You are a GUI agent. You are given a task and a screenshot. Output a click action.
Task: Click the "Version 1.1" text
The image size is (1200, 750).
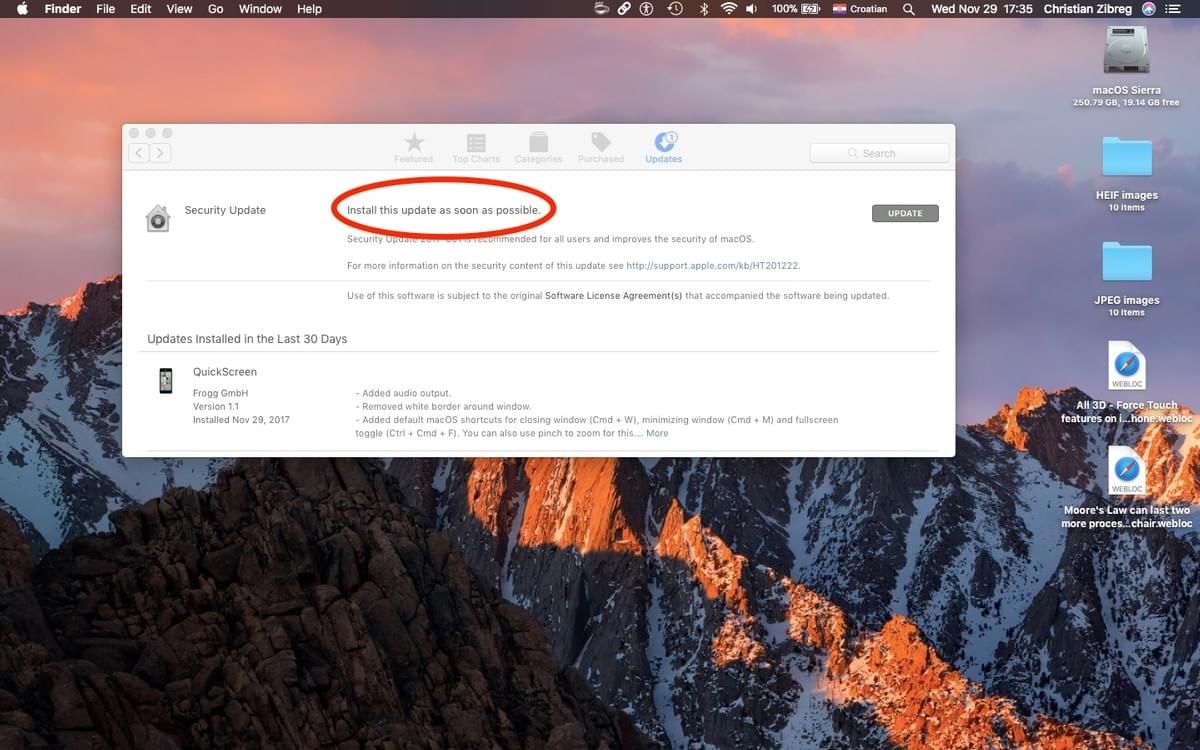pos(216,407)
